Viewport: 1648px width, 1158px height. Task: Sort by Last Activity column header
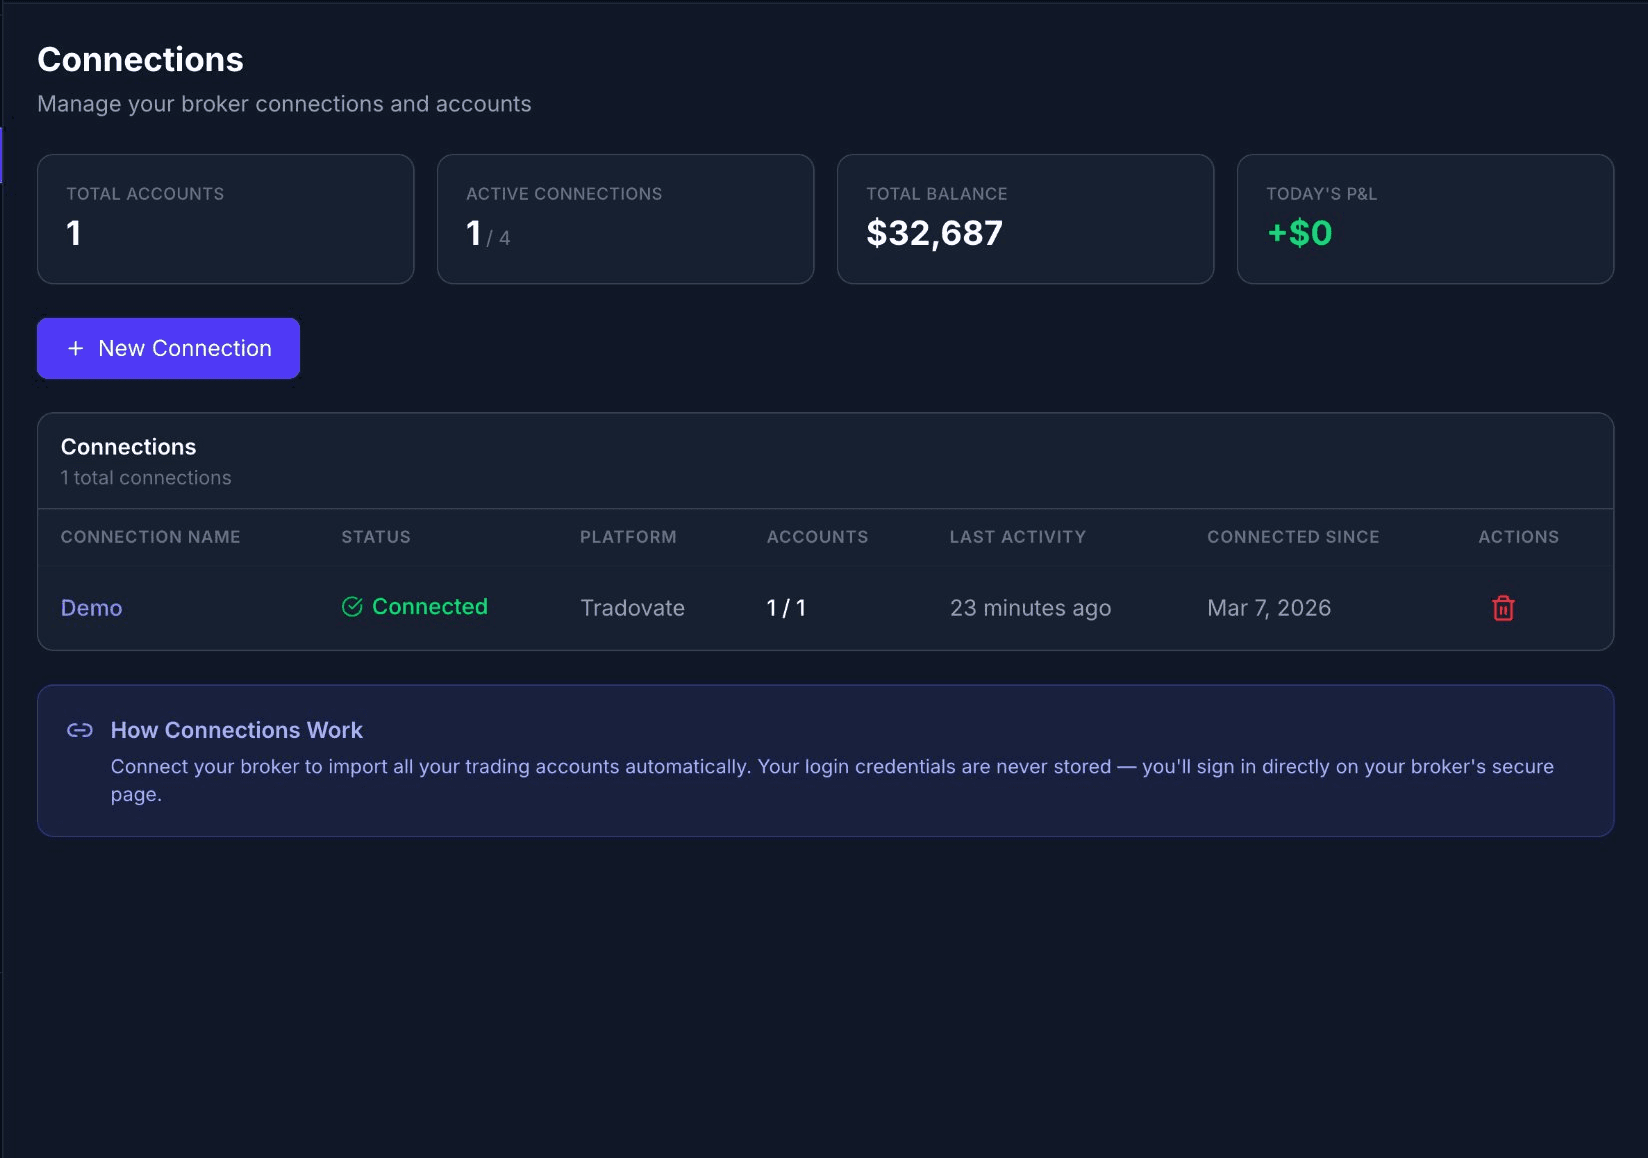[1017, 537]
